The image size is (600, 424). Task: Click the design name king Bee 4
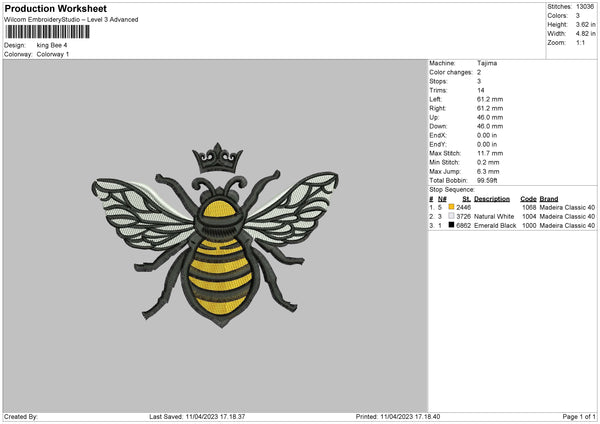coord(52,45)
